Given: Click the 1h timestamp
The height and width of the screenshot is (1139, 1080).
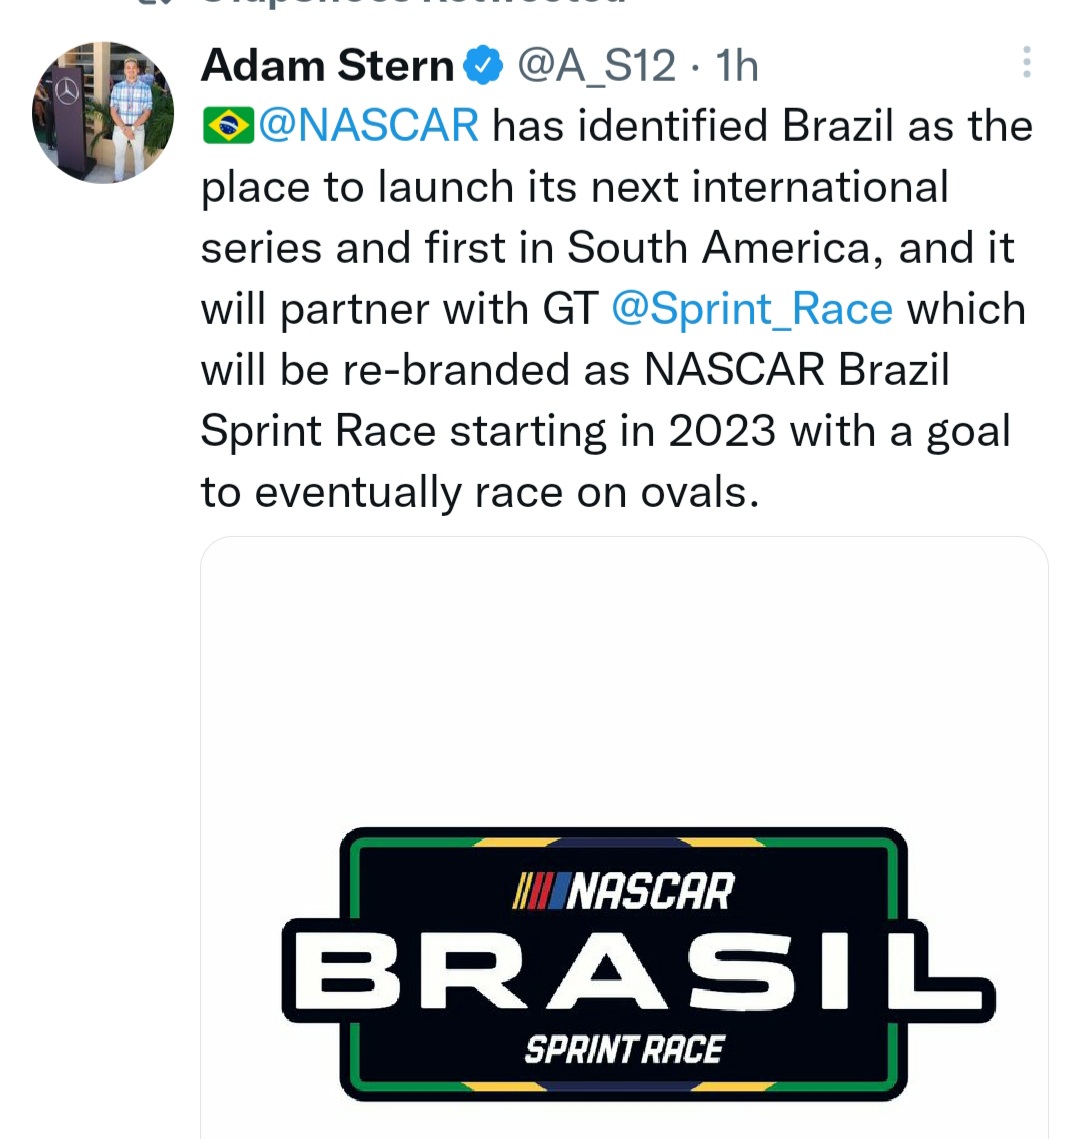Looking at the screenshot, I should (737, 66).
